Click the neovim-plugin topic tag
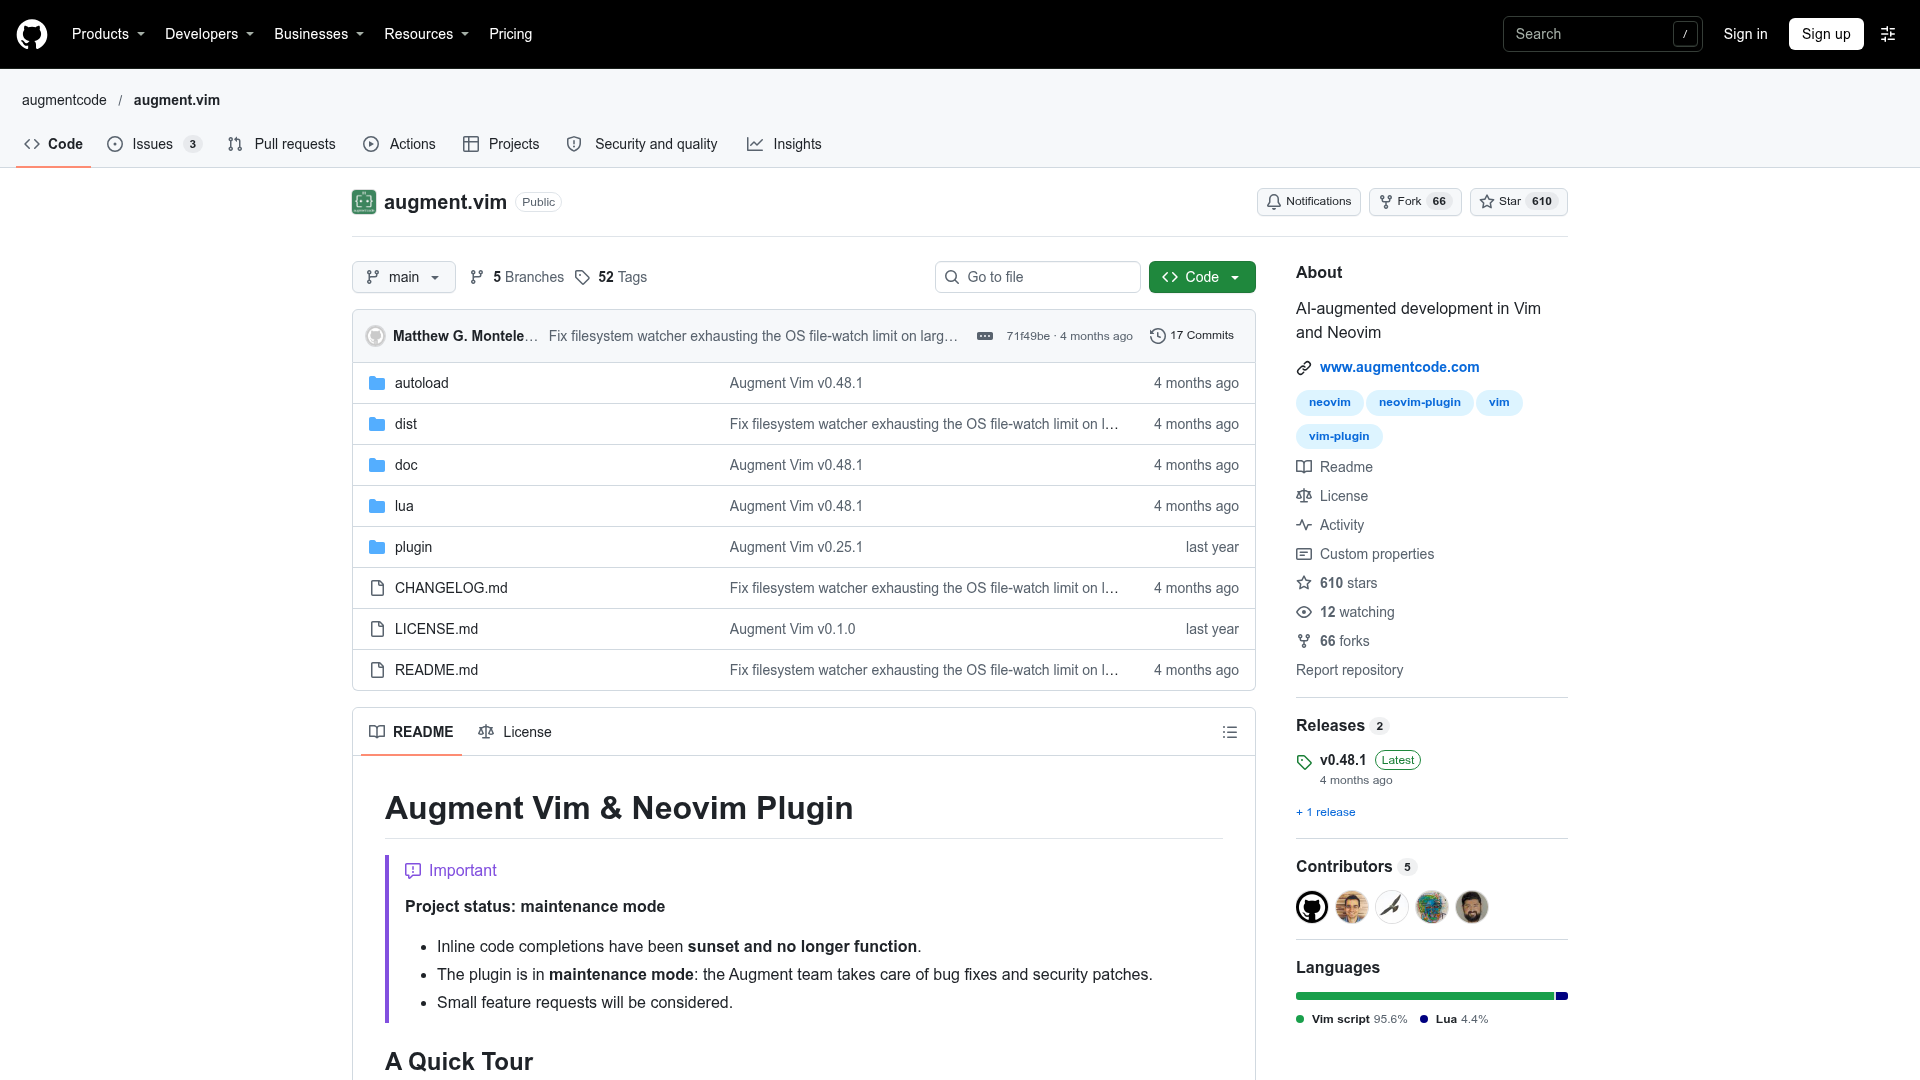 [1419, 403]
